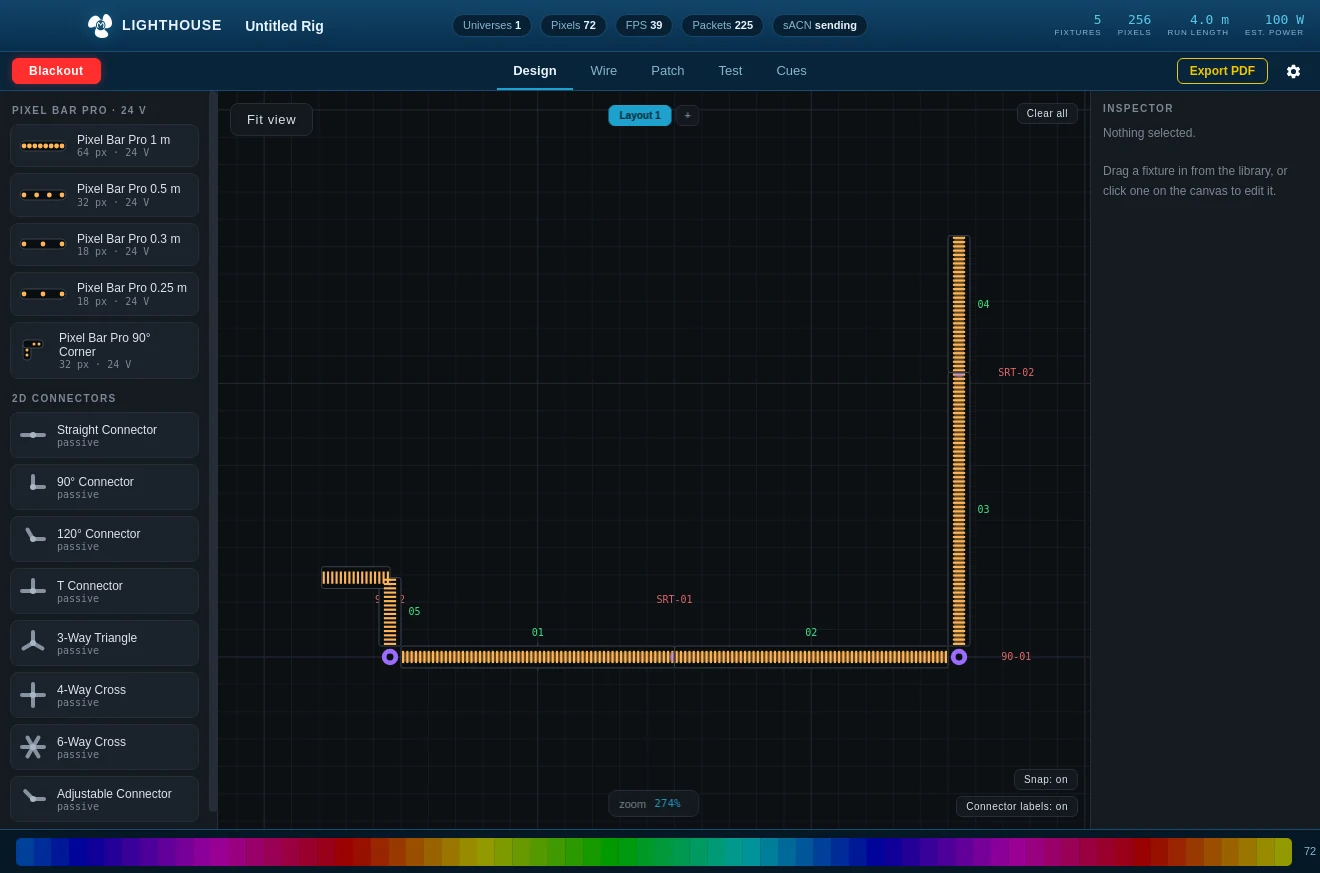Toggle Snap on/off
Image resolution: width=1320 pixels, height=873 pixels.
pyautogui.click(x=1046, y=780)
